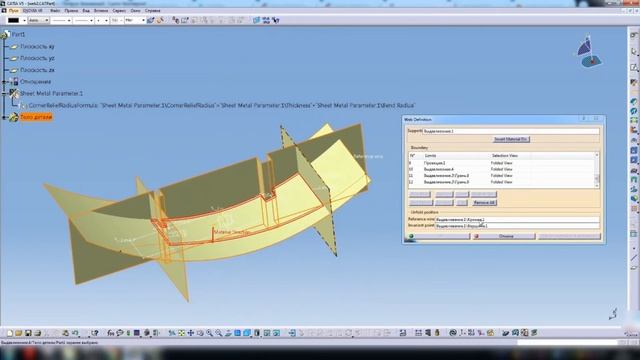Select the Проекция.2 row in Boundary list
Image resolution: width=640 pixels, height=360 pixels.
[502, 163]
